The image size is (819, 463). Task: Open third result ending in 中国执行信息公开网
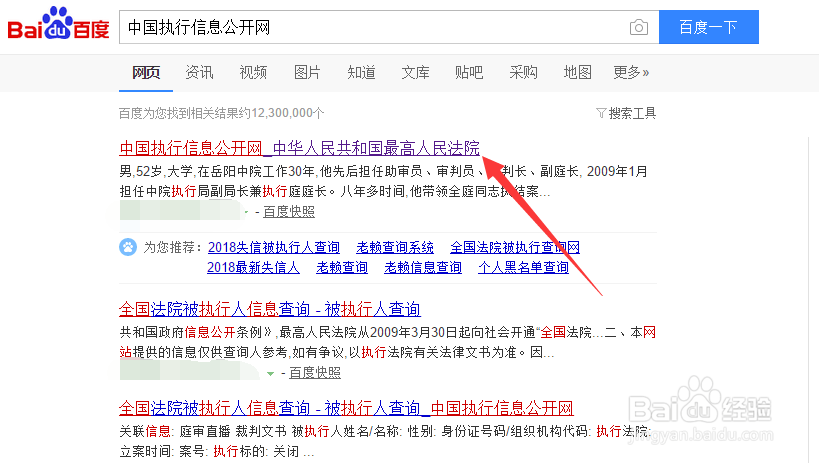(346, 408)
